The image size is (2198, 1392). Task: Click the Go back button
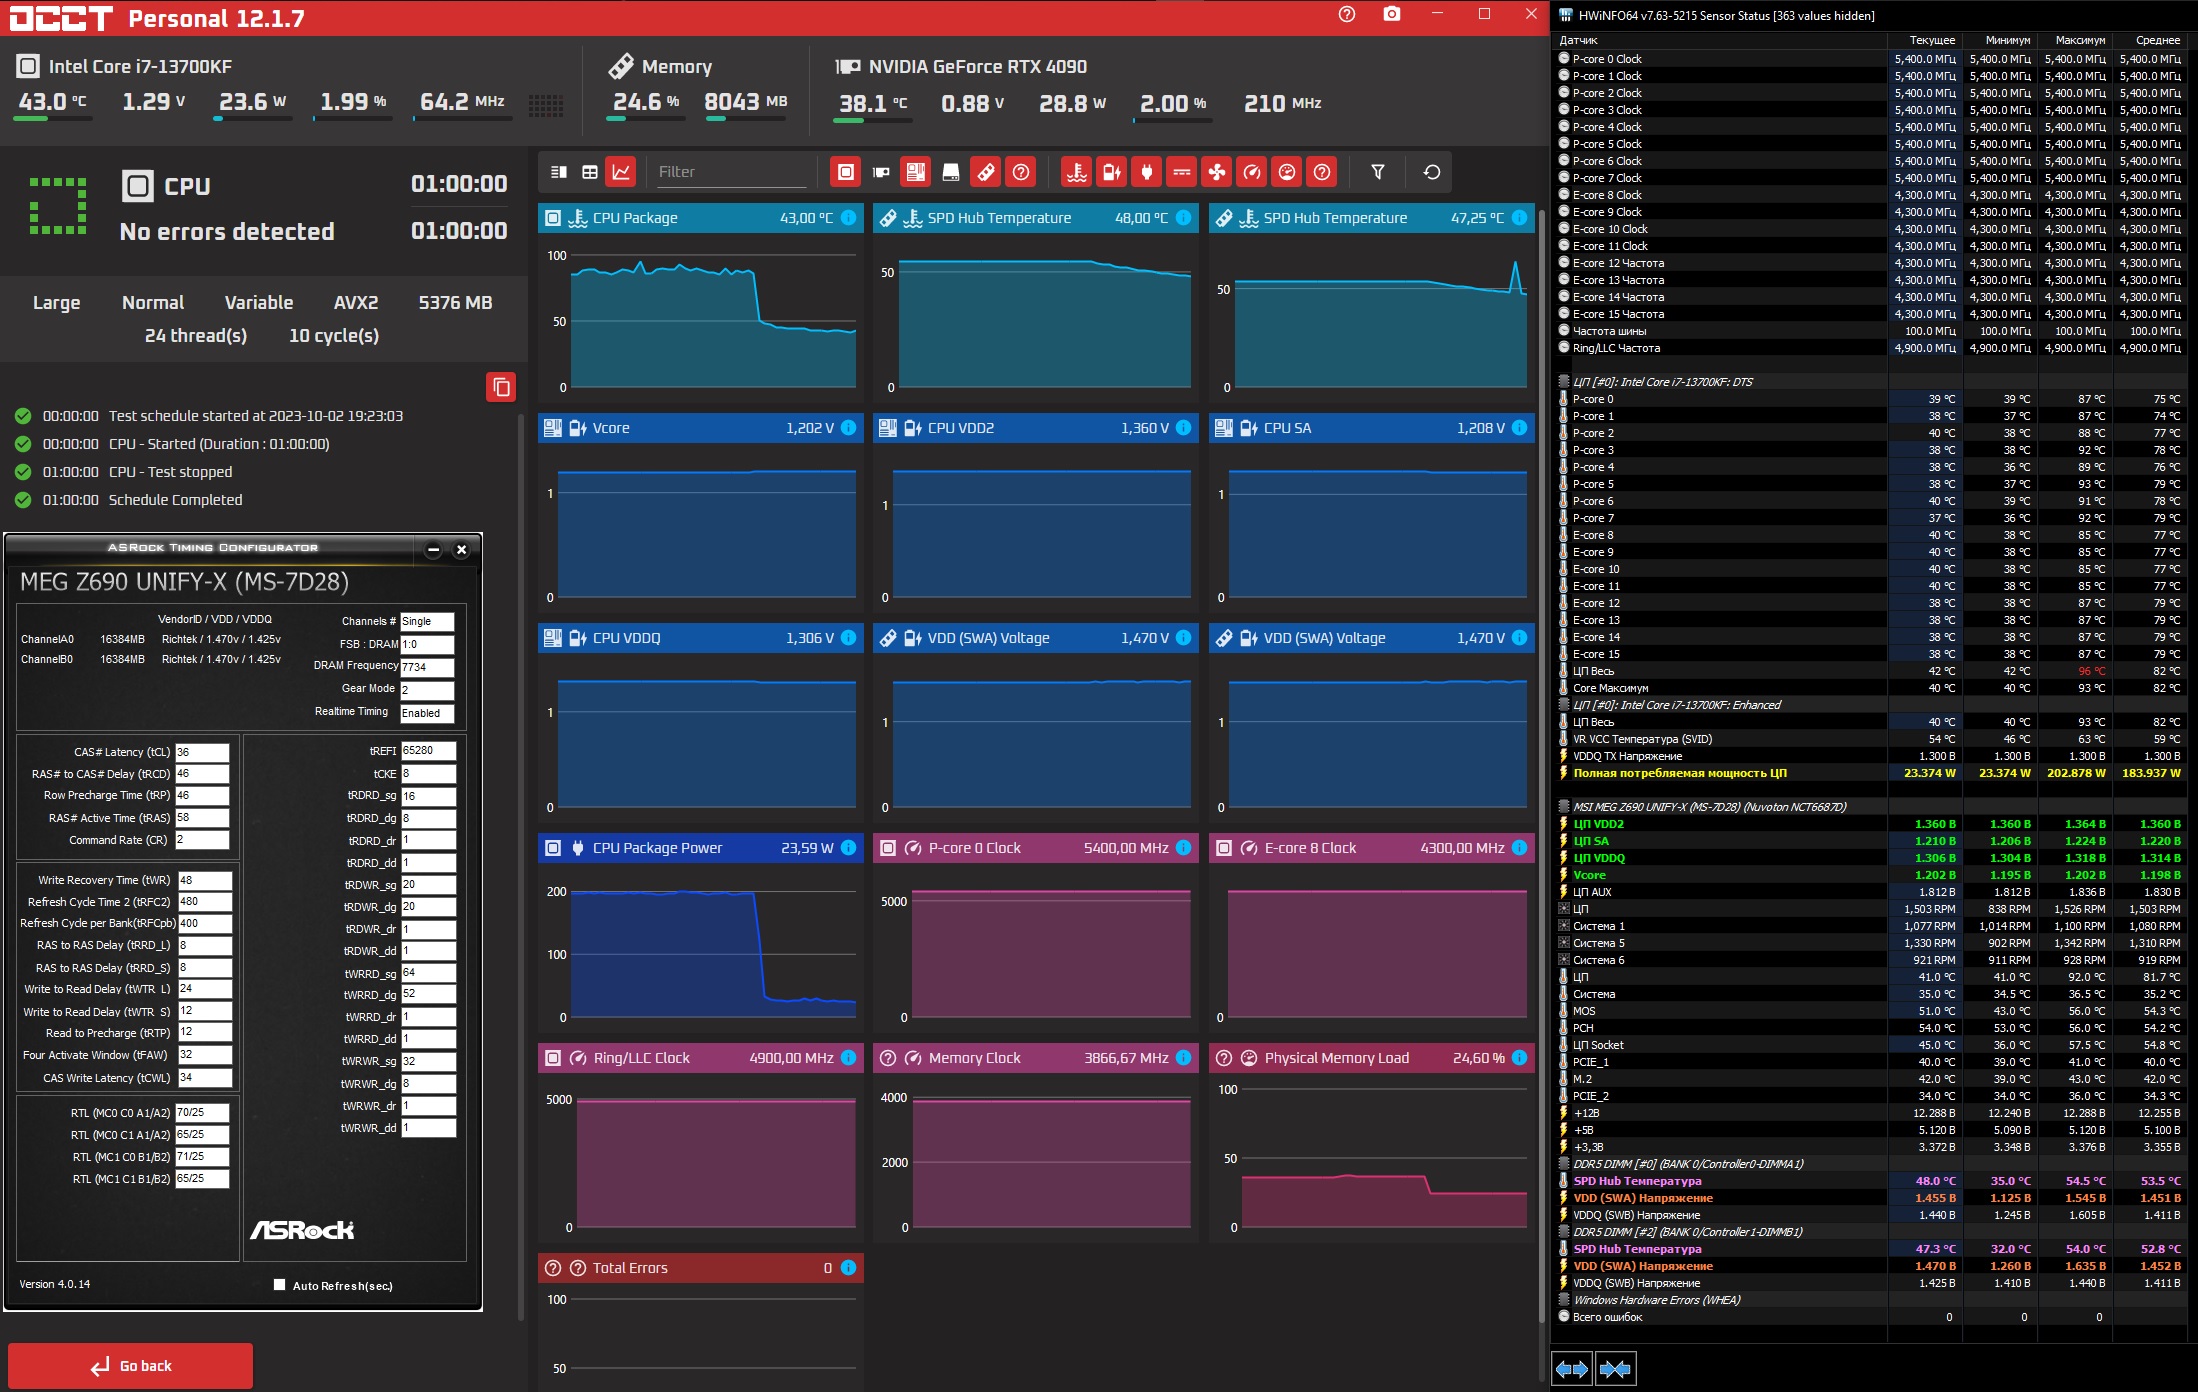130,1365
